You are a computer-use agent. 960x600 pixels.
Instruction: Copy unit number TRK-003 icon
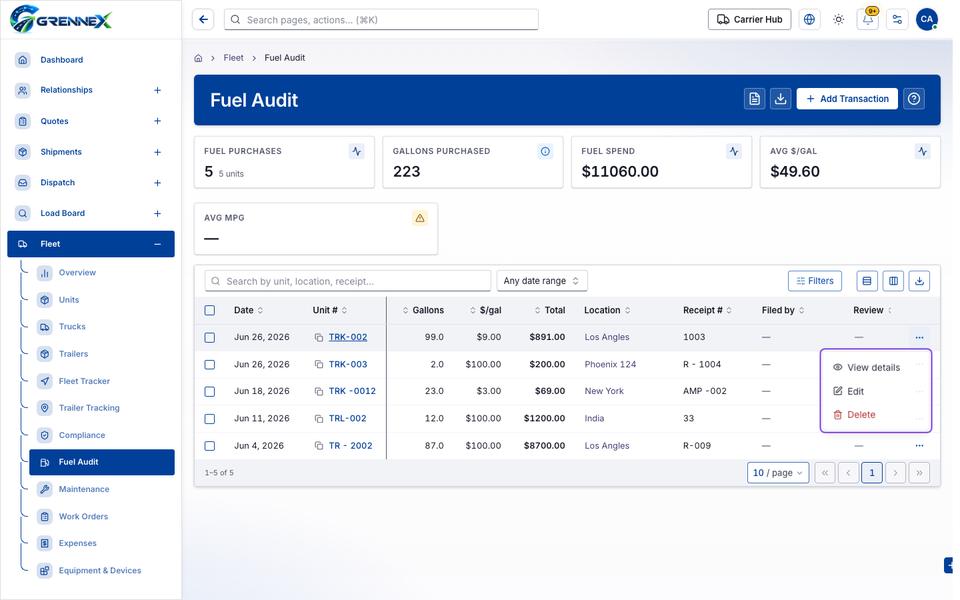point(318,364)
